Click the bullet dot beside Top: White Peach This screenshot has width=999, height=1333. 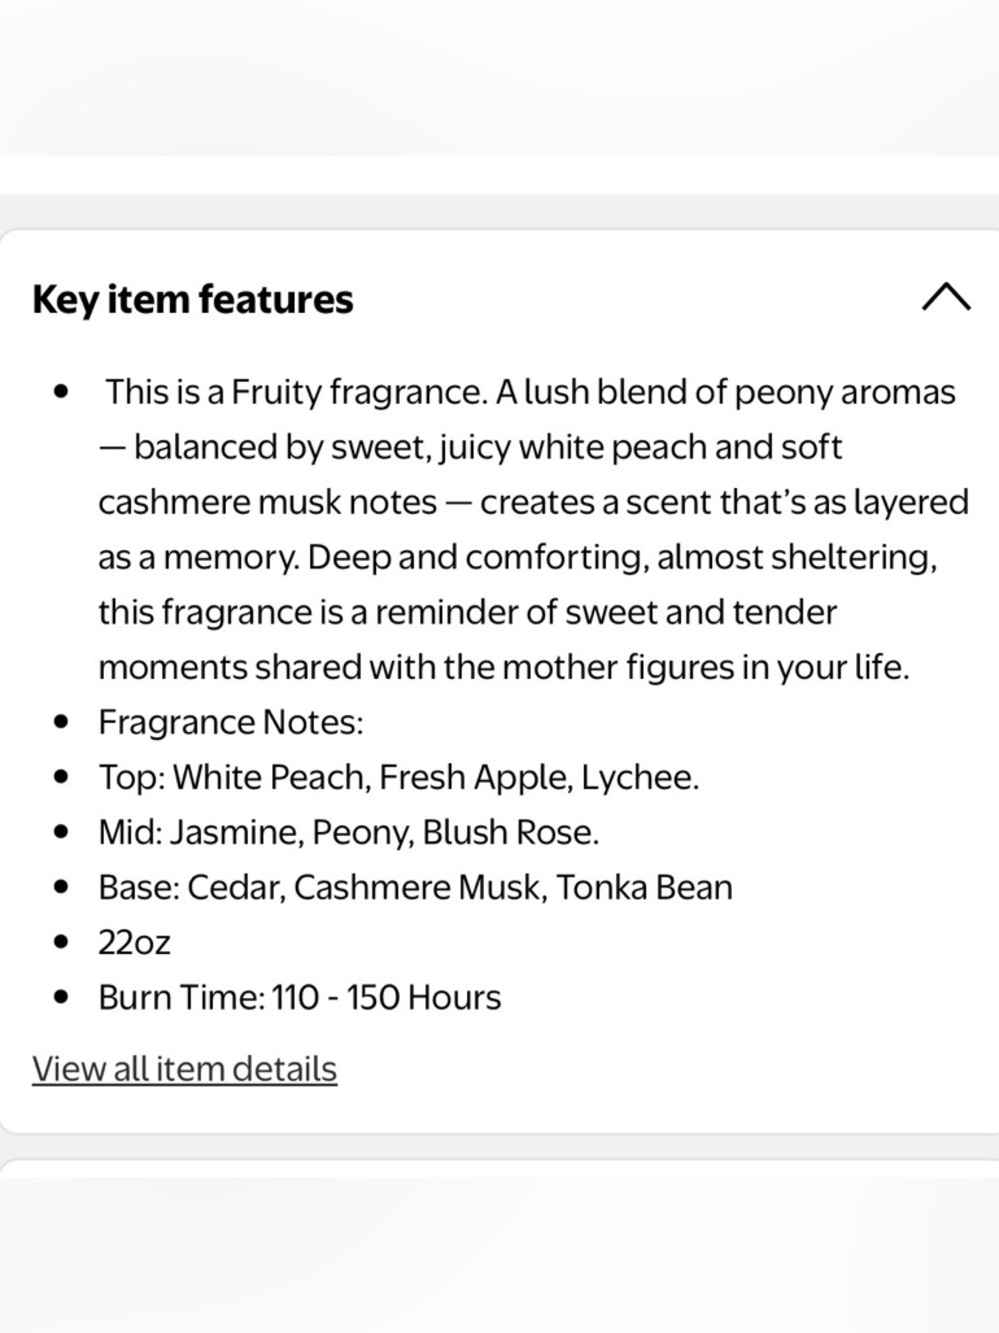click(x=63, y=777)
